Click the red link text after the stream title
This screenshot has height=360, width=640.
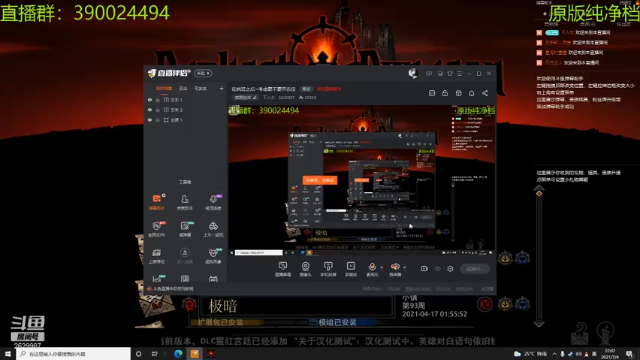(x=329, y=89)
